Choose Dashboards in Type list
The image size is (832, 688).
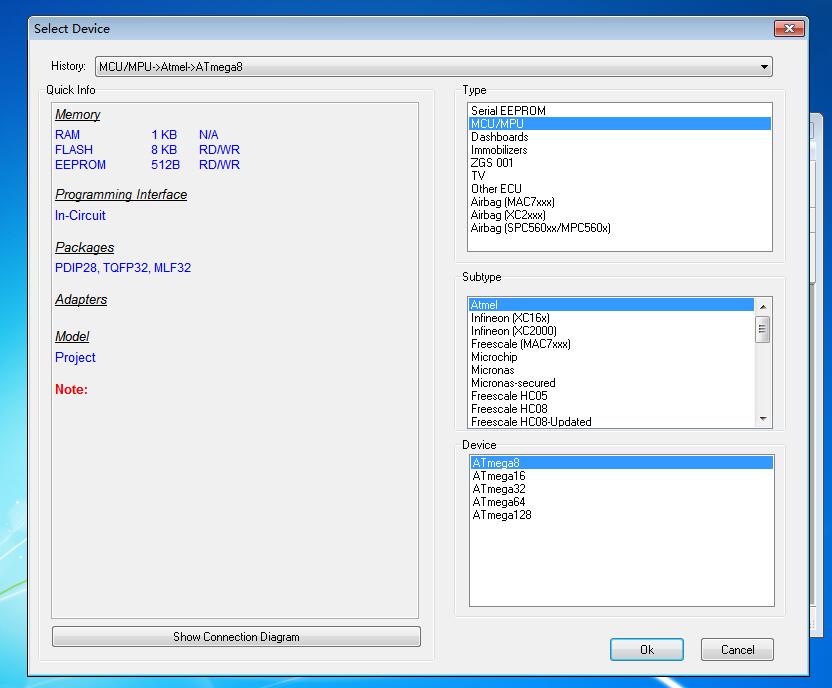tap(619, 137)
